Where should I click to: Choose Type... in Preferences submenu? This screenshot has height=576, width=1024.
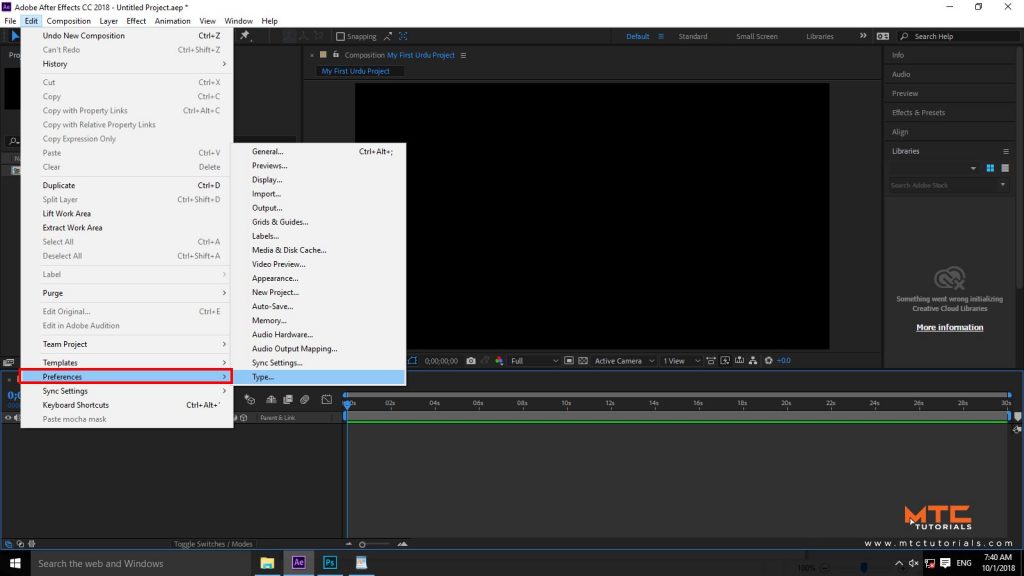tap(319, 377)
